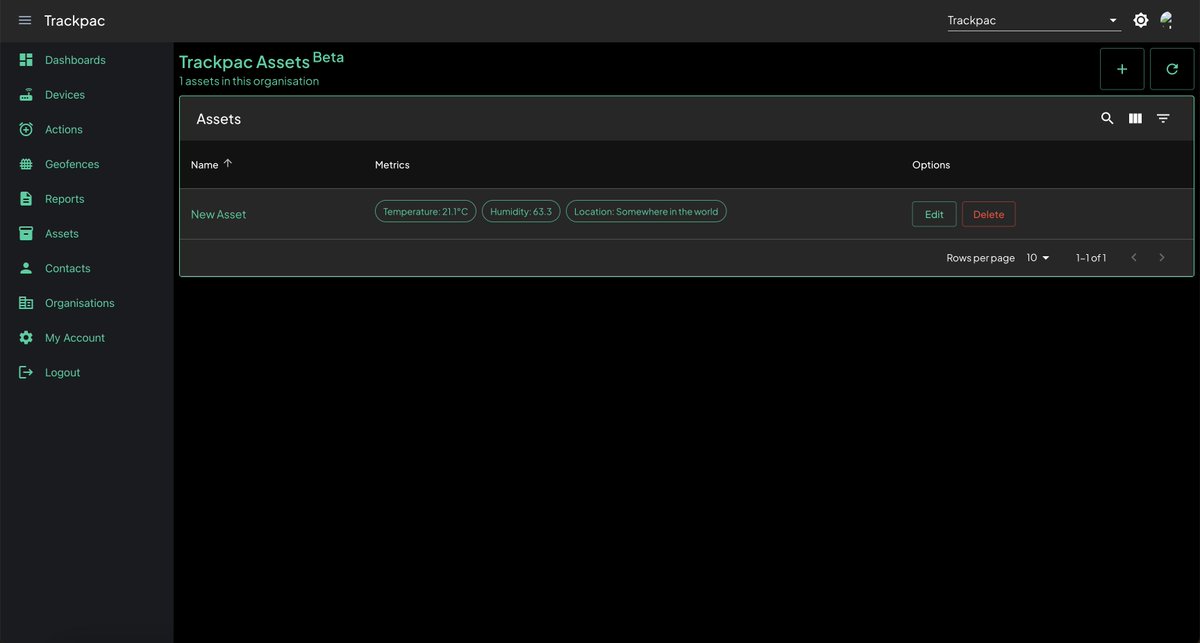
Task: Open the column visibility chooser icon
Action: pyautogui.click(x=1135, y=118)
